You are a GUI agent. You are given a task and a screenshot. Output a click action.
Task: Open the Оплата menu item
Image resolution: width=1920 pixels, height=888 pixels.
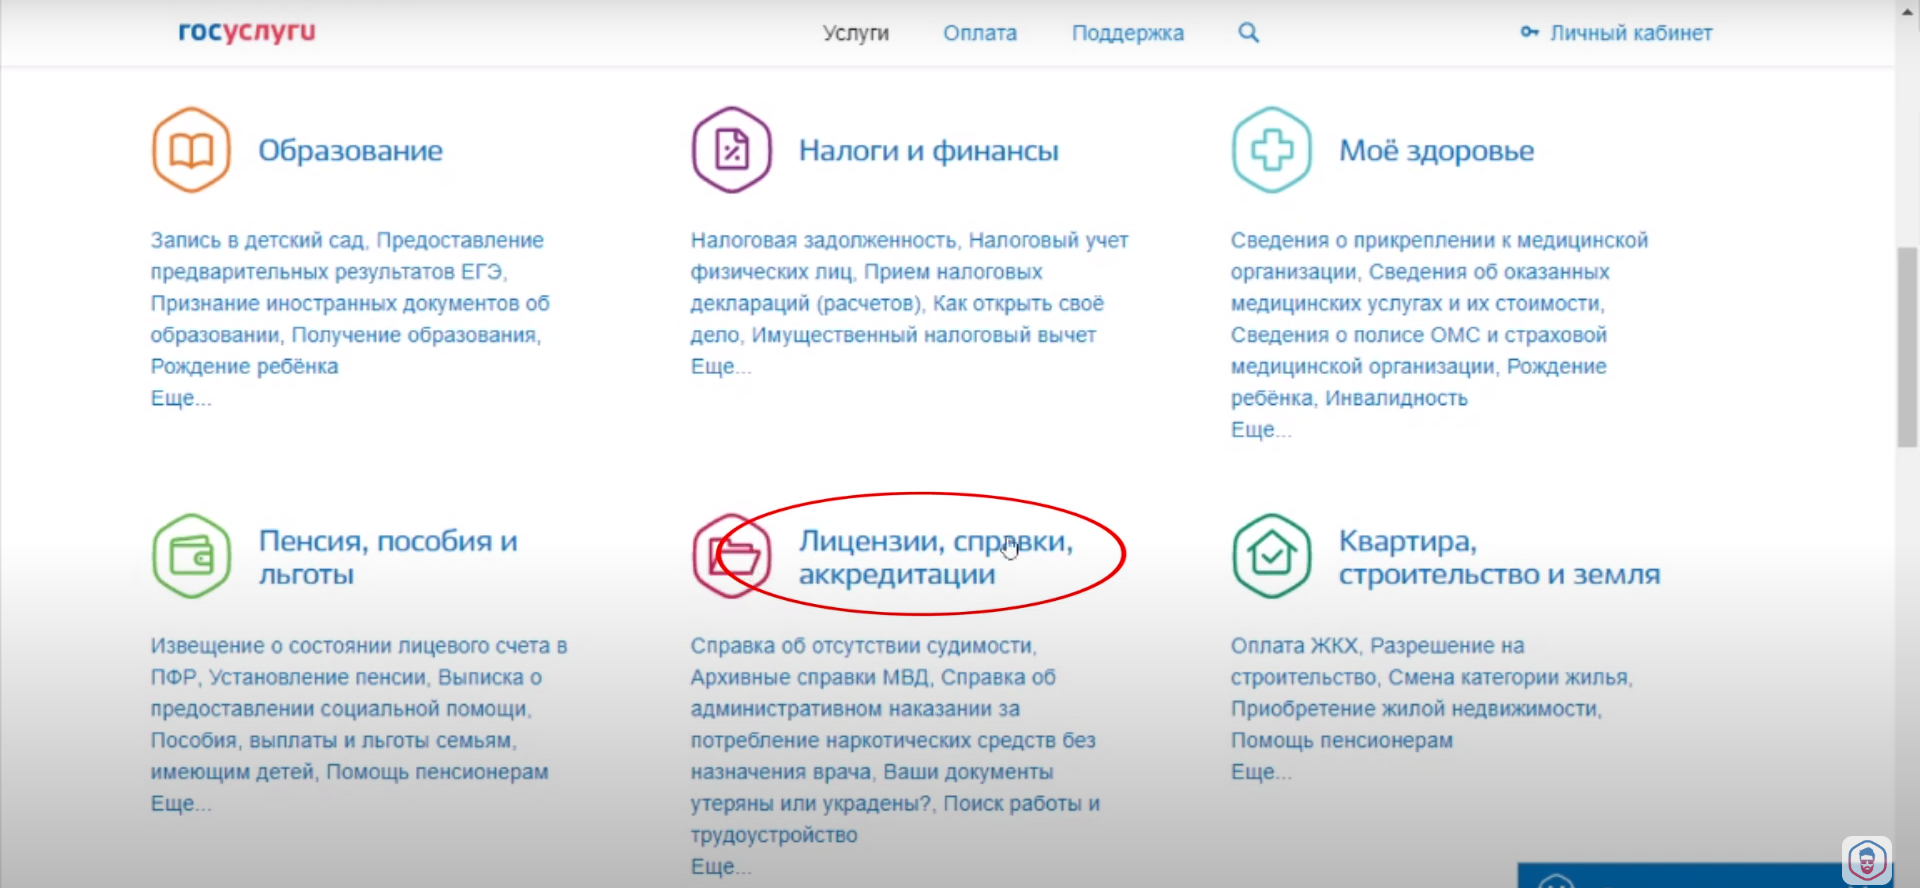pos(979,33)
